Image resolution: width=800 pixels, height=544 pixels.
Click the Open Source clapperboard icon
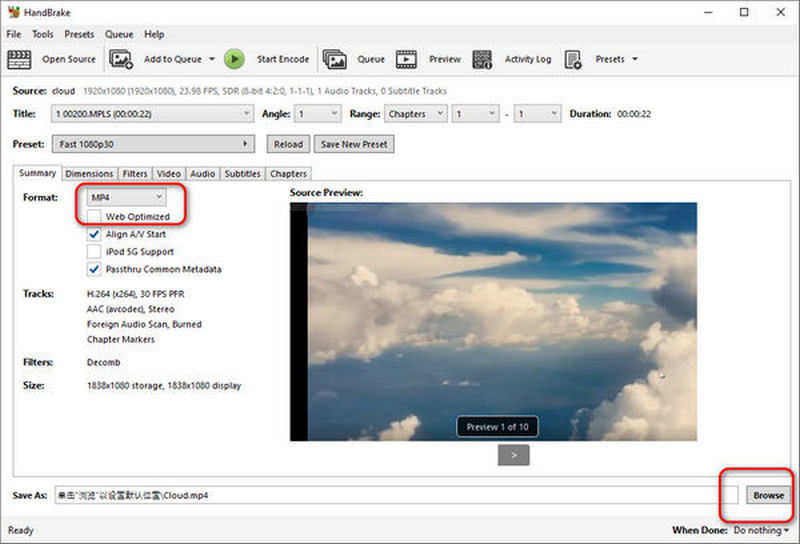(19, 59)
